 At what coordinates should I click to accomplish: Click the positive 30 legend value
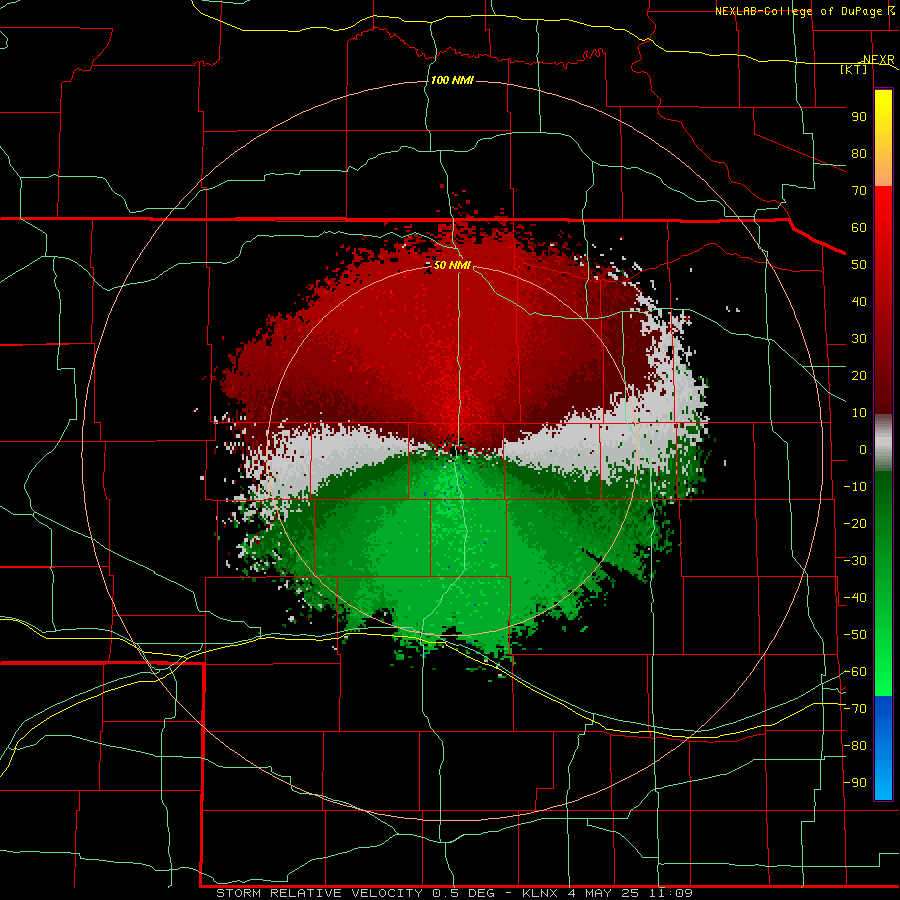859,339
